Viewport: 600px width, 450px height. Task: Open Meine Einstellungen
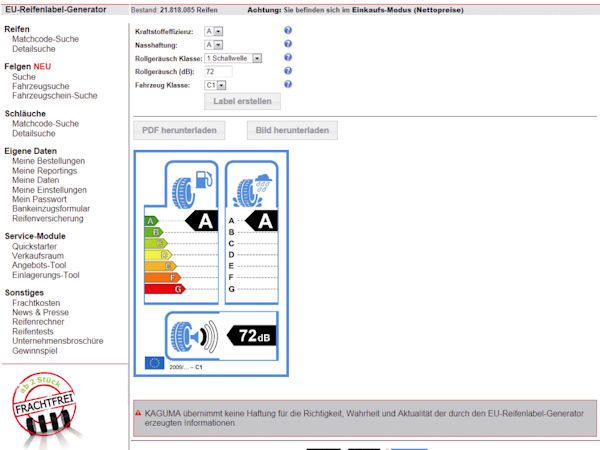tap(49, 190)
